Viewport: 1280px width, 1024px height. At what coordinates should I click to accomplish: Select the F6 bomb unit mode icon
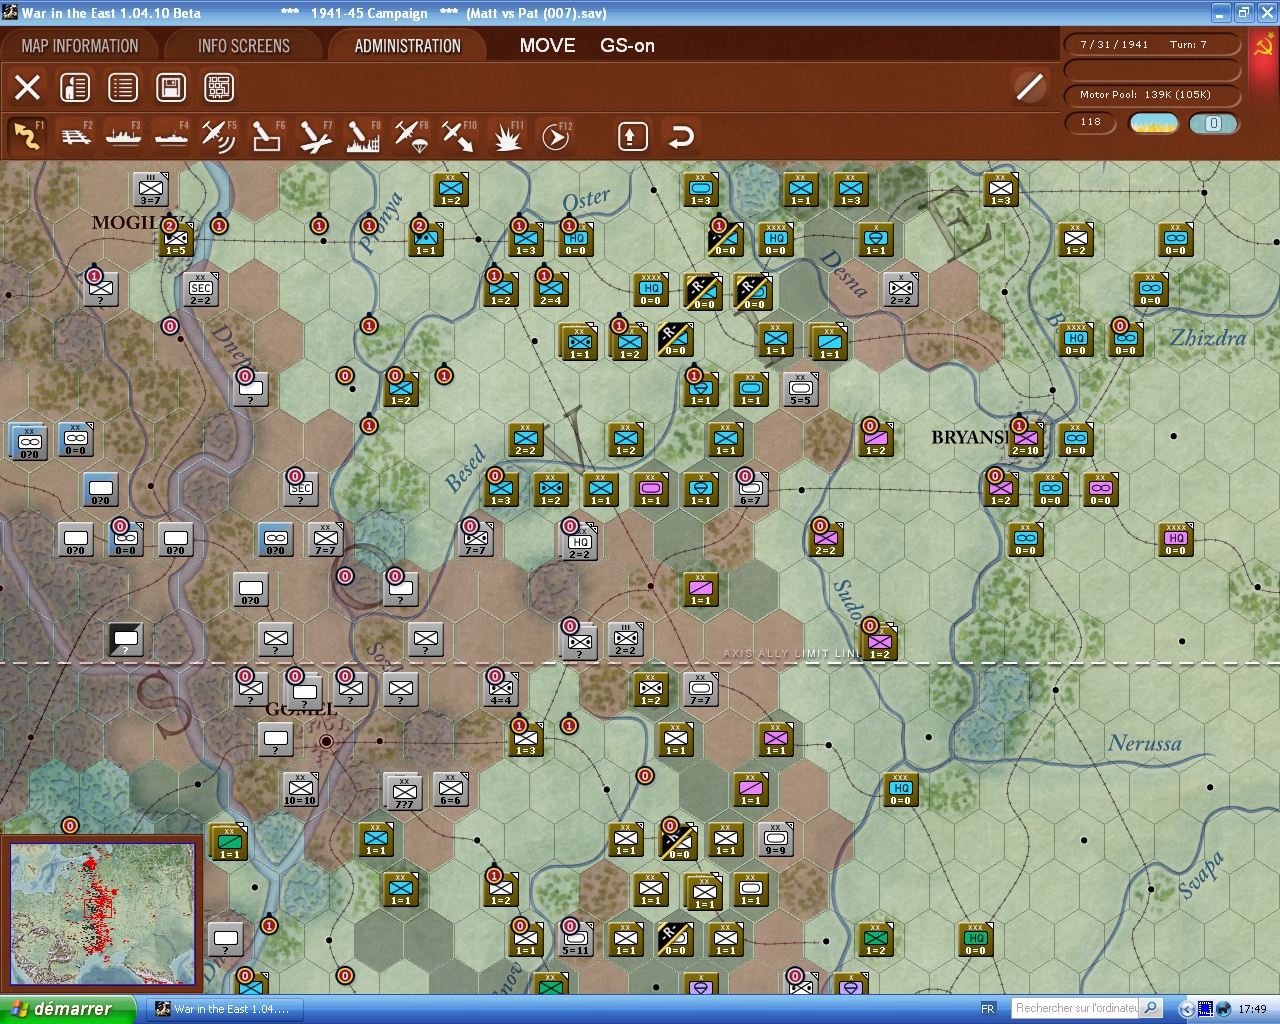click(267, 135)
